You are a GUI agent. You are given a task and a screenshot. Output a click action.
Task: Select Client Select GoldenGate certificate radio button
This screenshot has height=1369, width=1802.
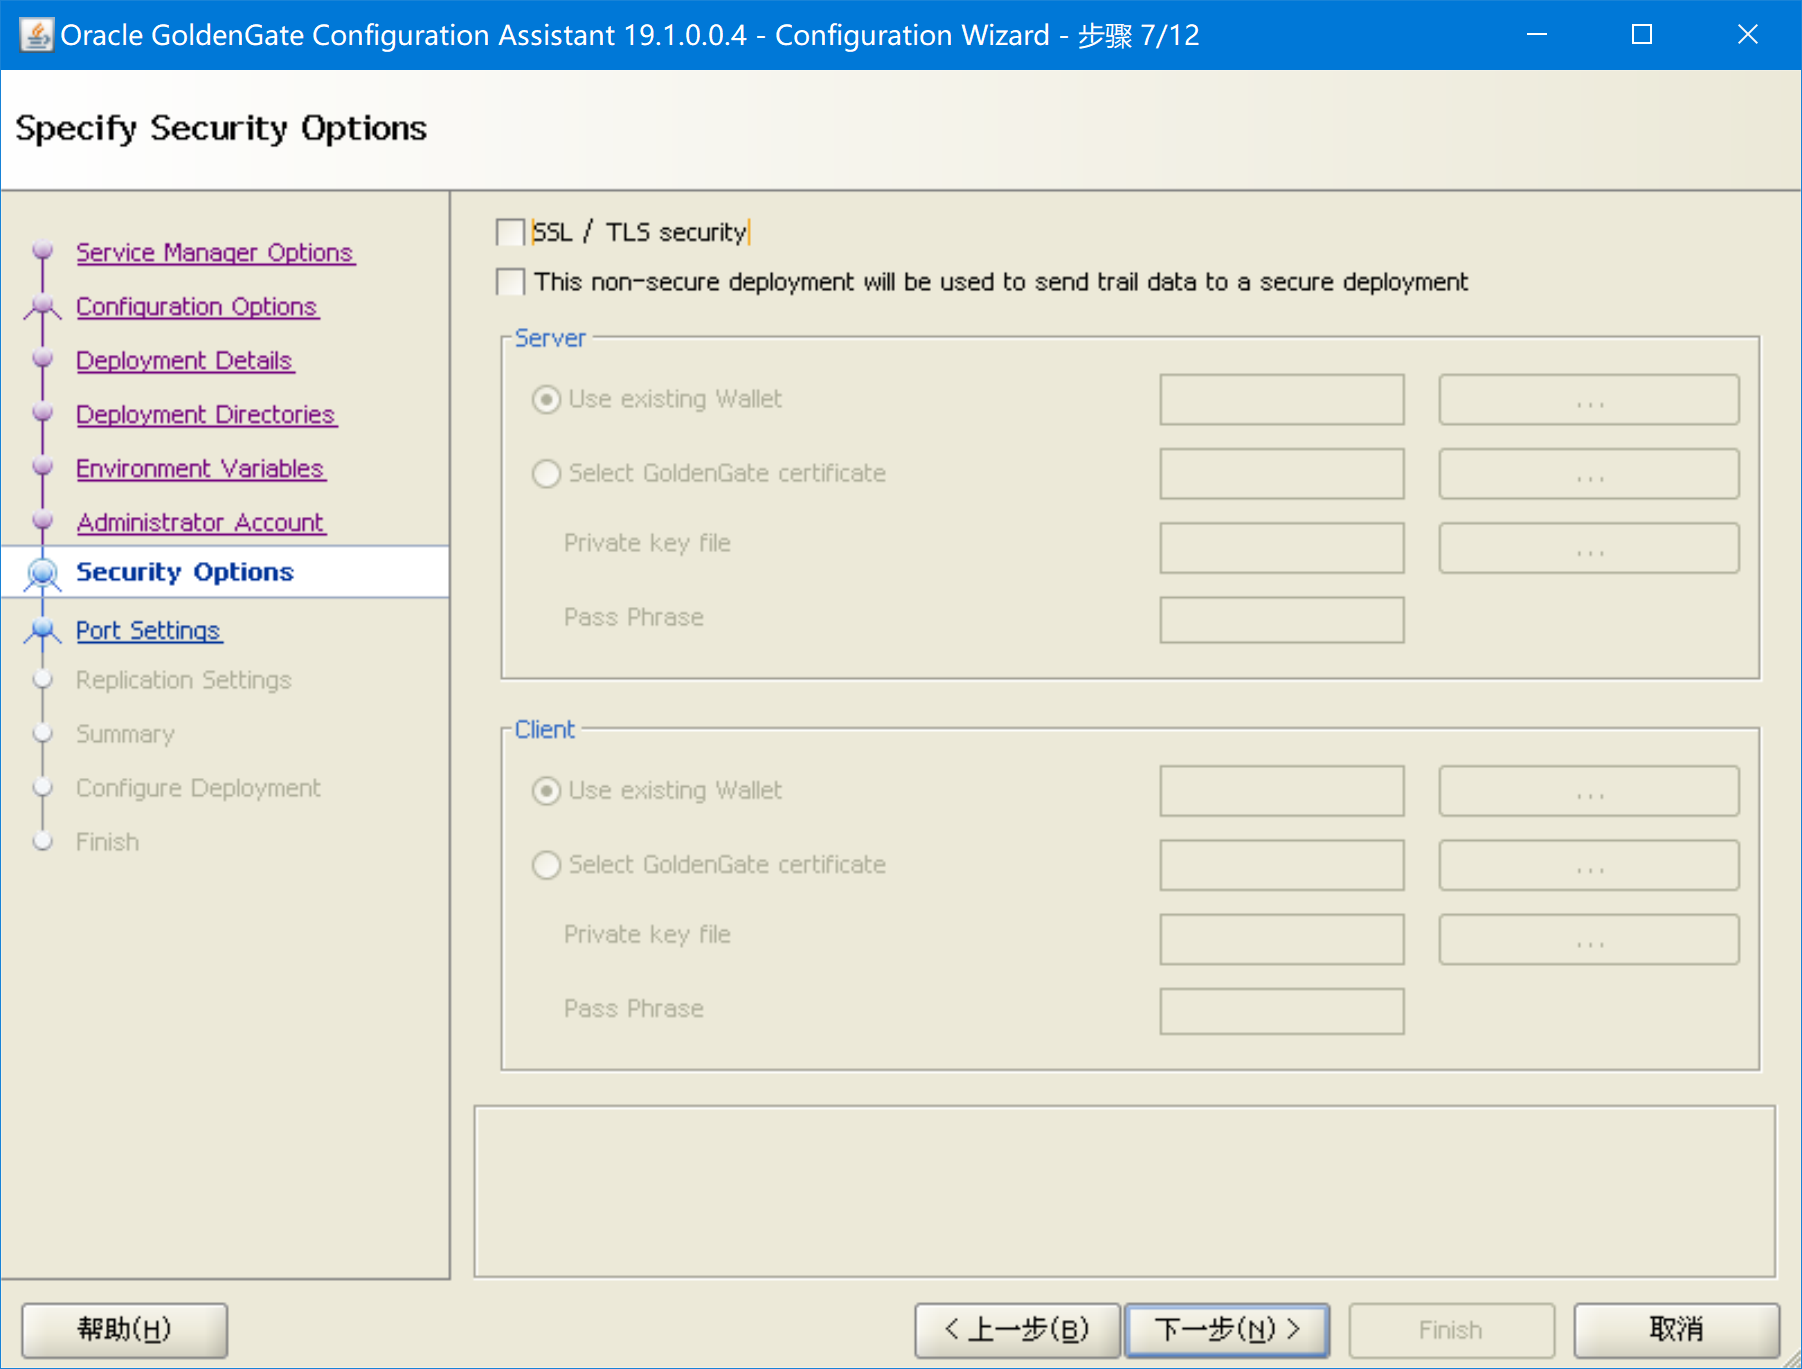click(546, 864)
